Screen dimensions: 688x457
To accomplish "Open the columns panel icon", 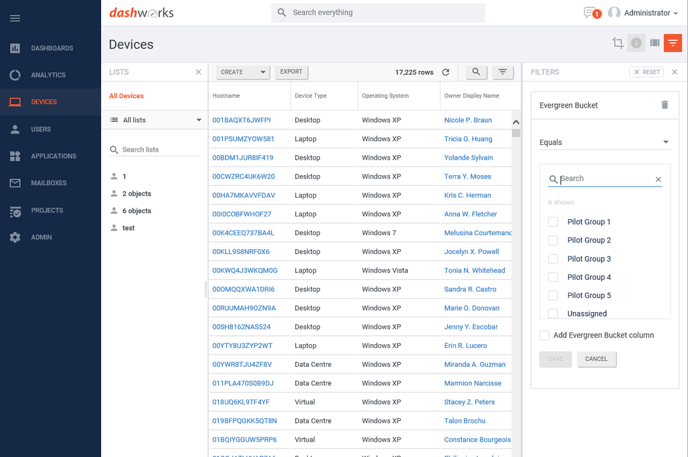I will 655,43.
